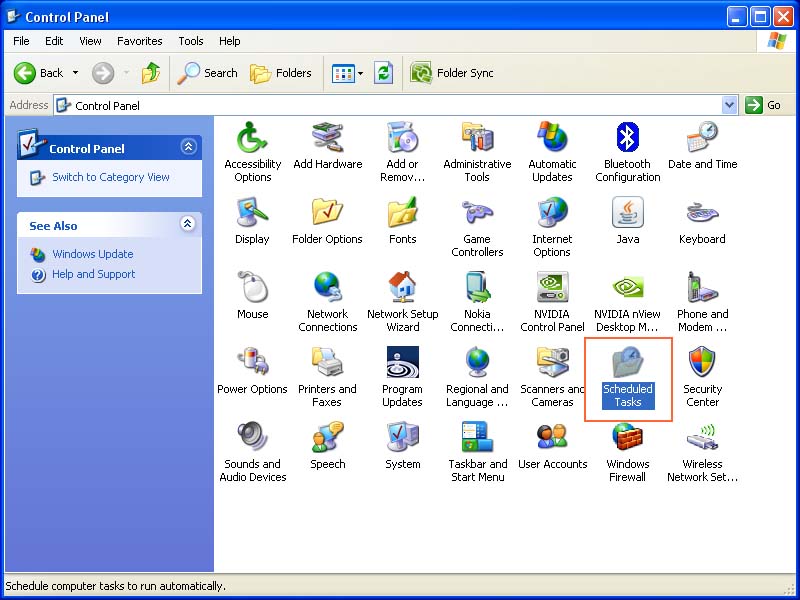The width and height of the screenshot is (800, 600).
Task: Maximize the Control Panel window
Action: 760,17
